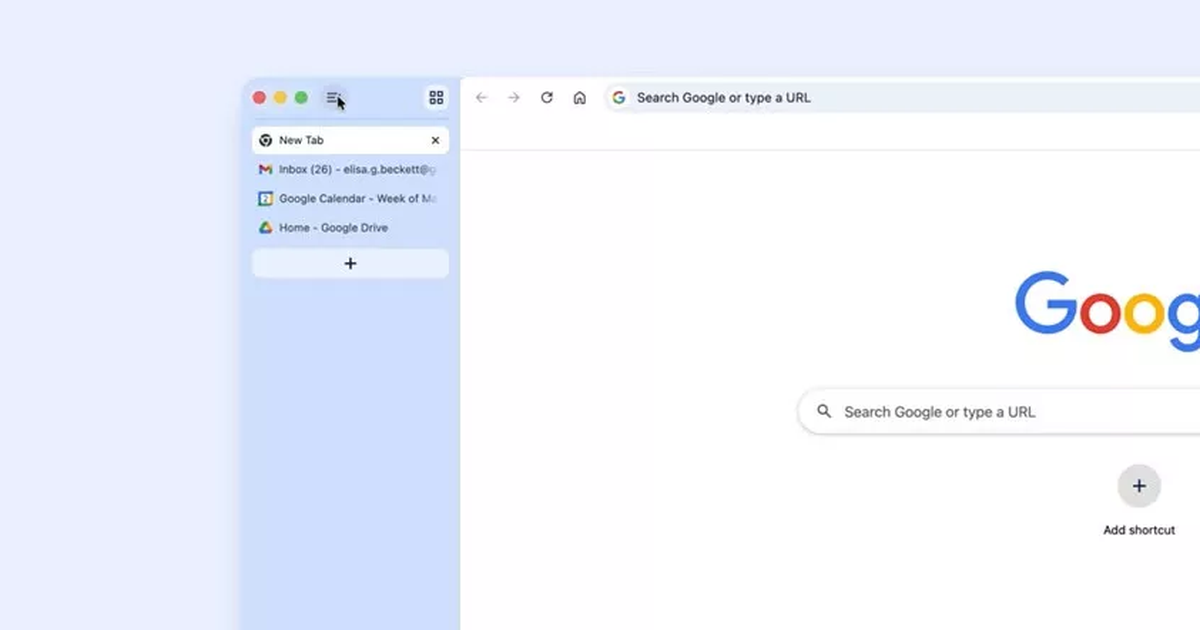Click the Add shortcut label
Screen dimensions: 1200x630
click(x=1139, y=530)
